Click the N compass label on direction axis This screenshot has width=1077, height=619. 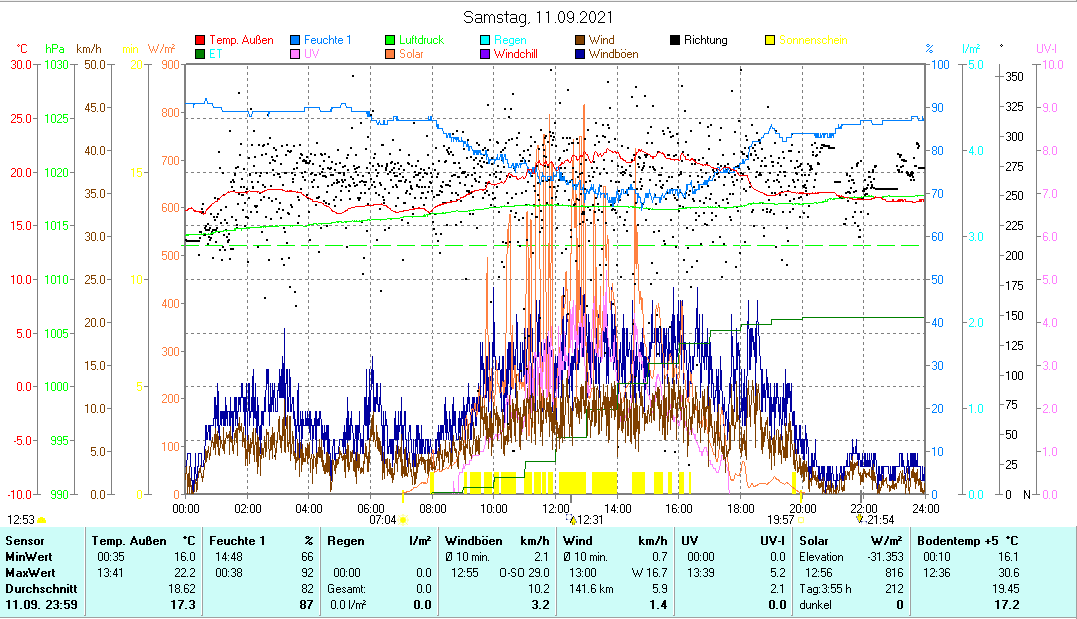point(1026,494)
